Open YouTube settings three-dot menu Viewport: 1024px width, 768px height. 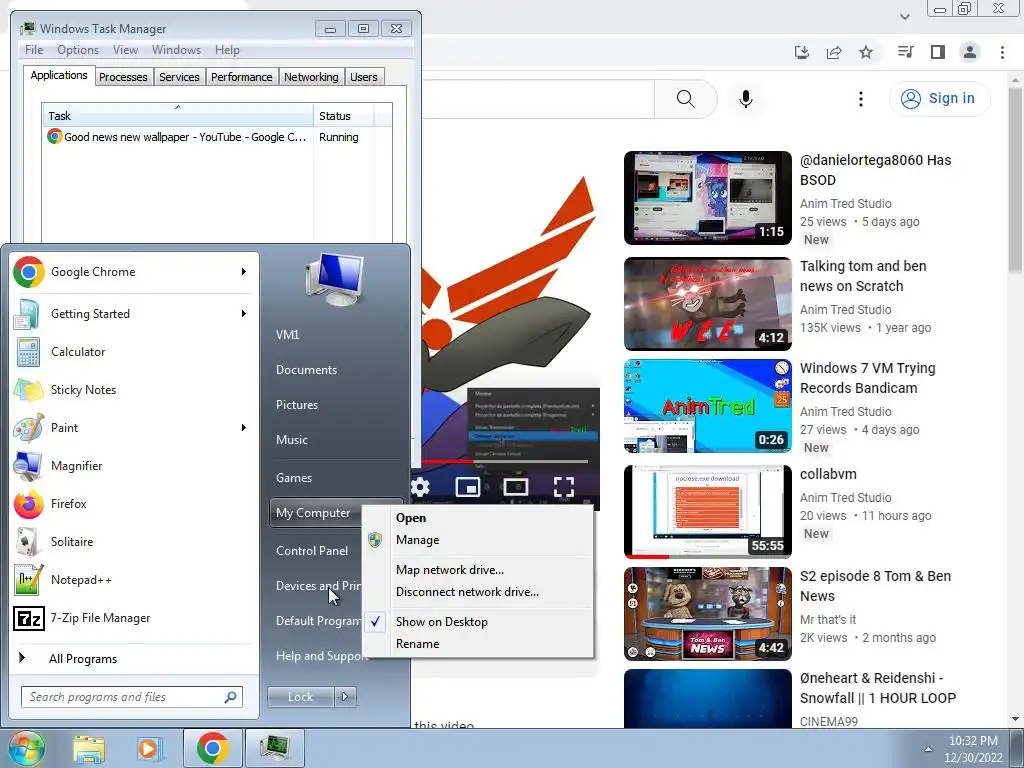(861, 99)
